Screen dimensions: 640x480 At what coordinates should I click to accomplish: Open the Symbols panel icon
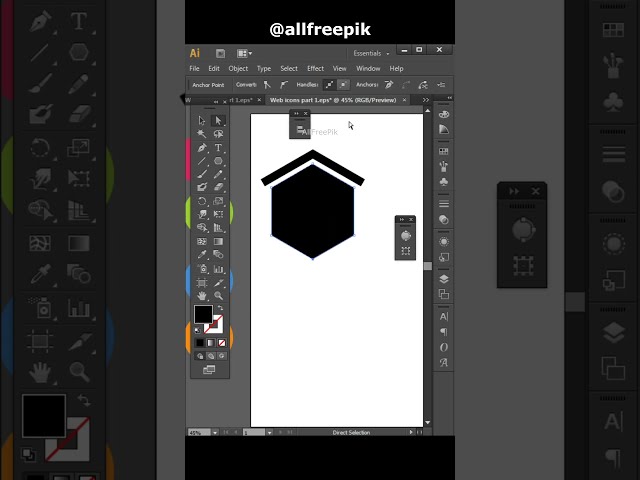coord(444,182)
